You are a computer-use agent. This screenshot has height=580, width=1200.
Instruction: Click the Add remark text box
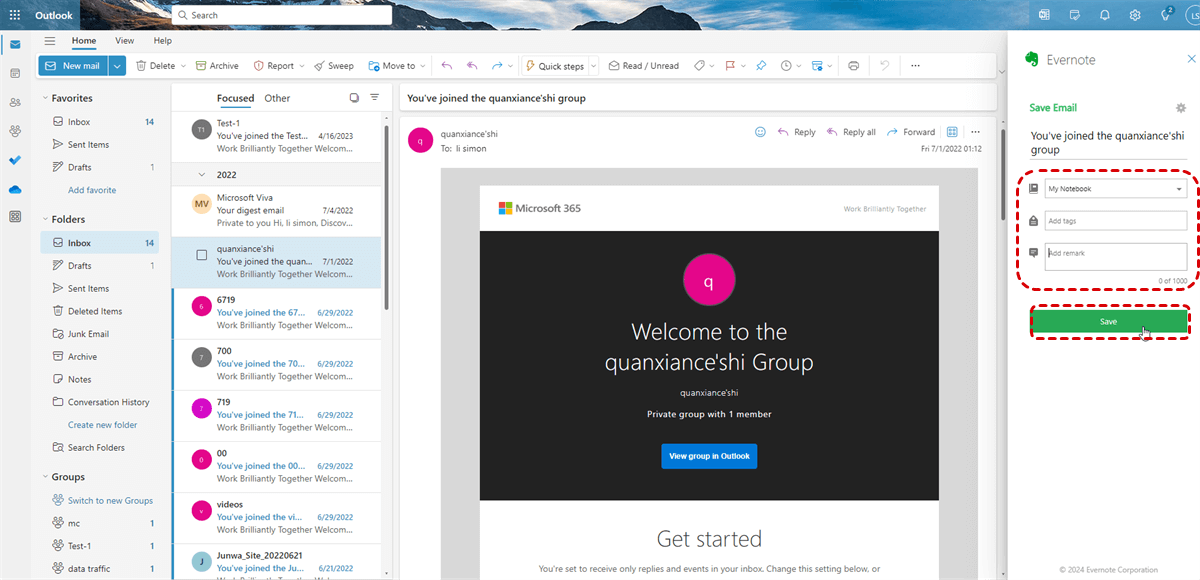pyautogui.click(x=1116, y=257)
